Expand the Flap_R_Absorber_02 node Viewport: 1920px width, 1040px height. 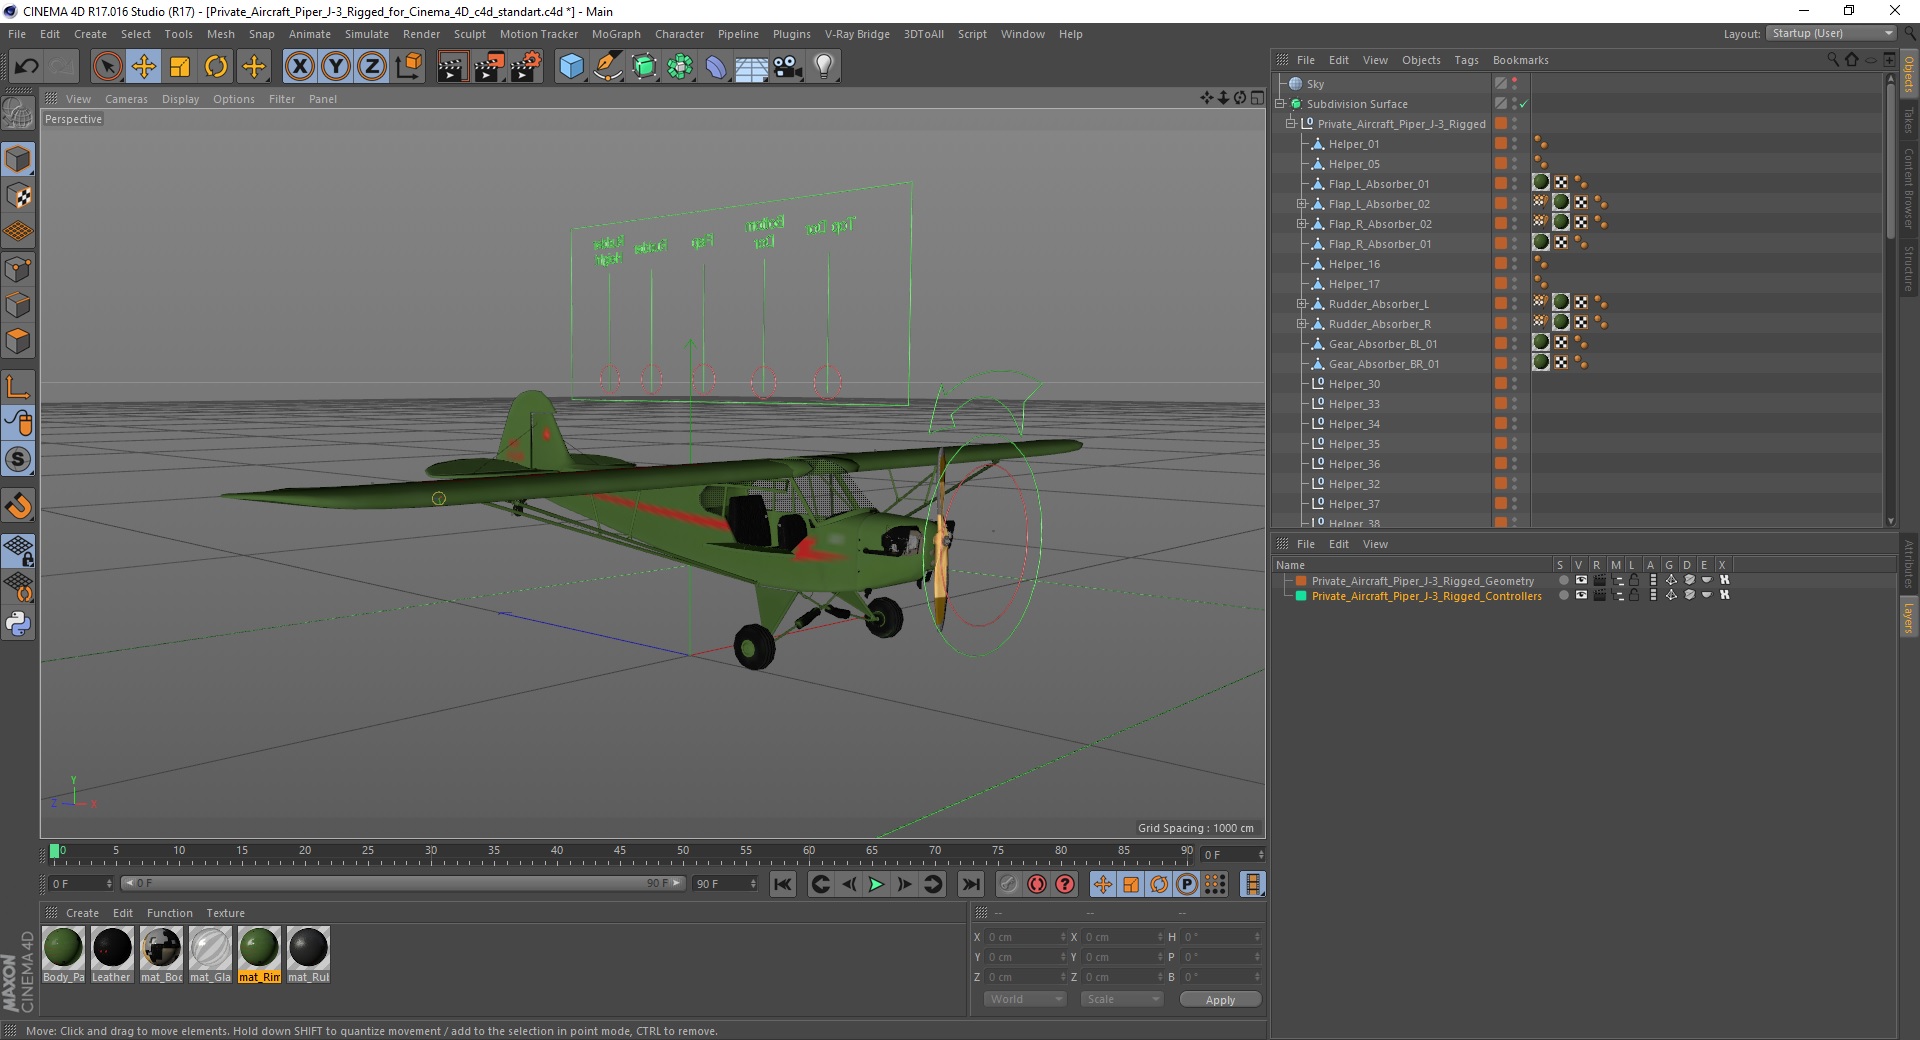tap(1302, 223)
